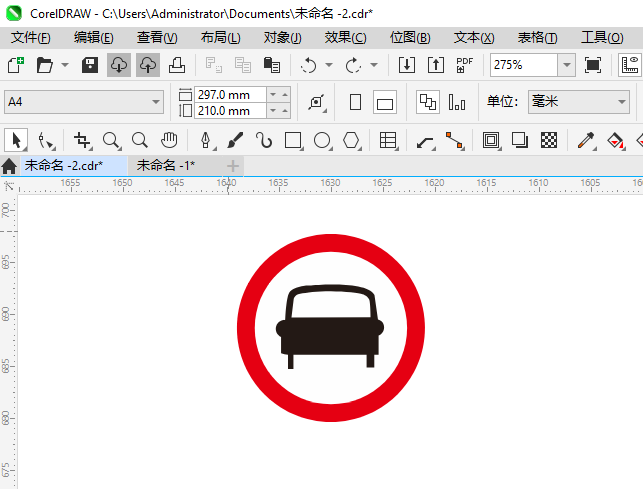
Task: Click the Export icon
Action: point(436,65)
